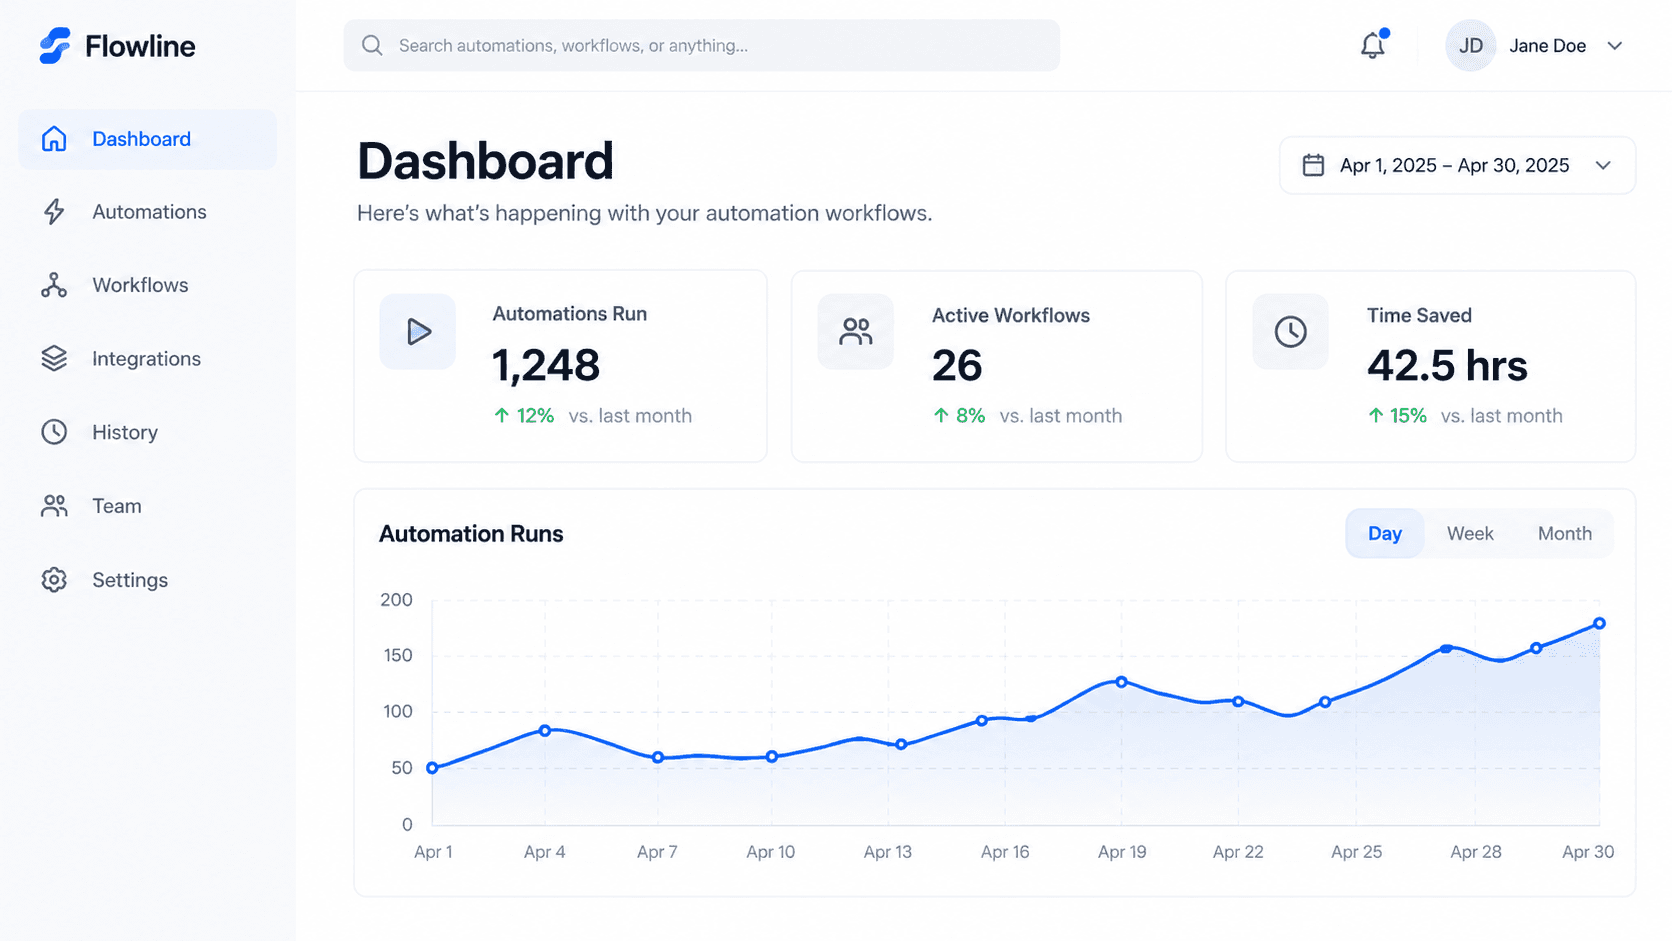
Task: Open the Automations menu item
Action: point(149,212)
